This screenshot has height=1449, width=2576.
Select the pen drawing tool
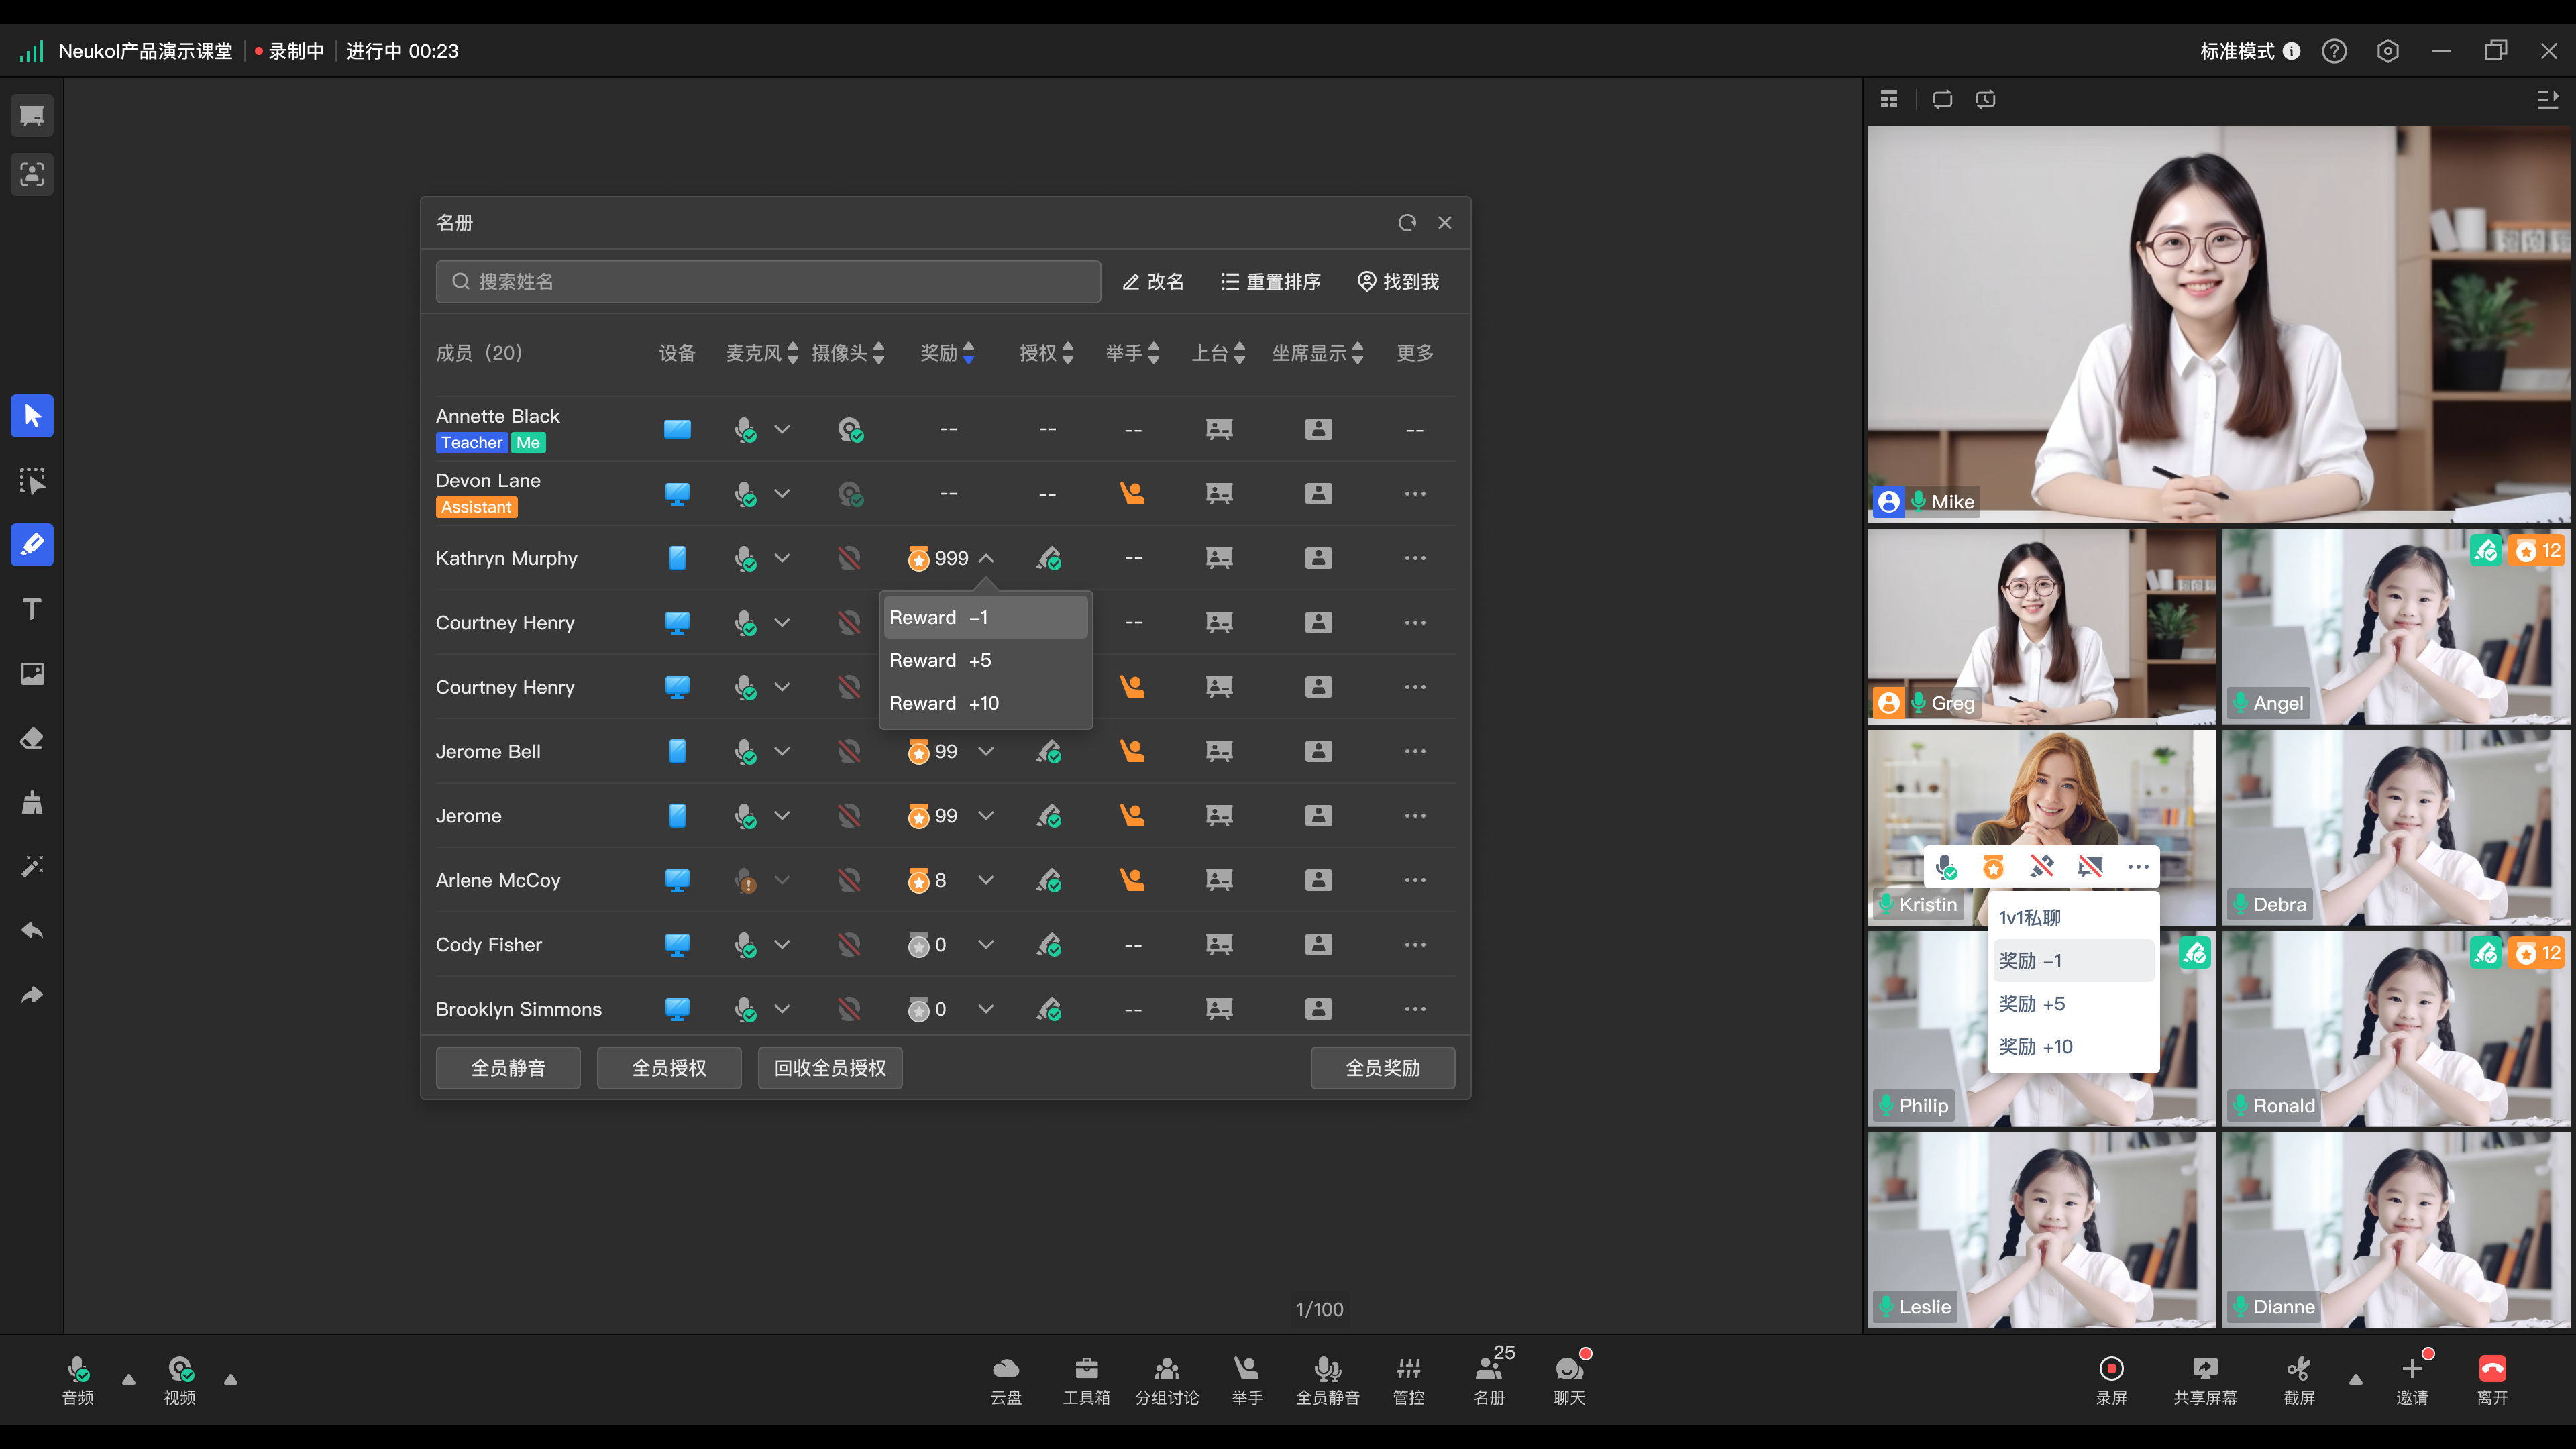click(x=32, y=545)
